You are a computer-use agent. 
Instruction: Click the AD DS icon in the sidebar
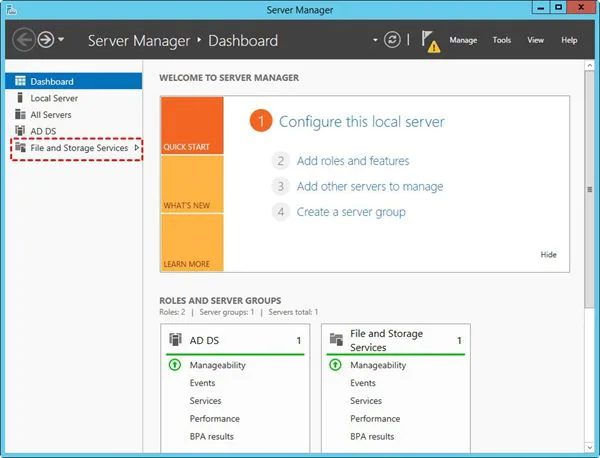tap(20, 130)
